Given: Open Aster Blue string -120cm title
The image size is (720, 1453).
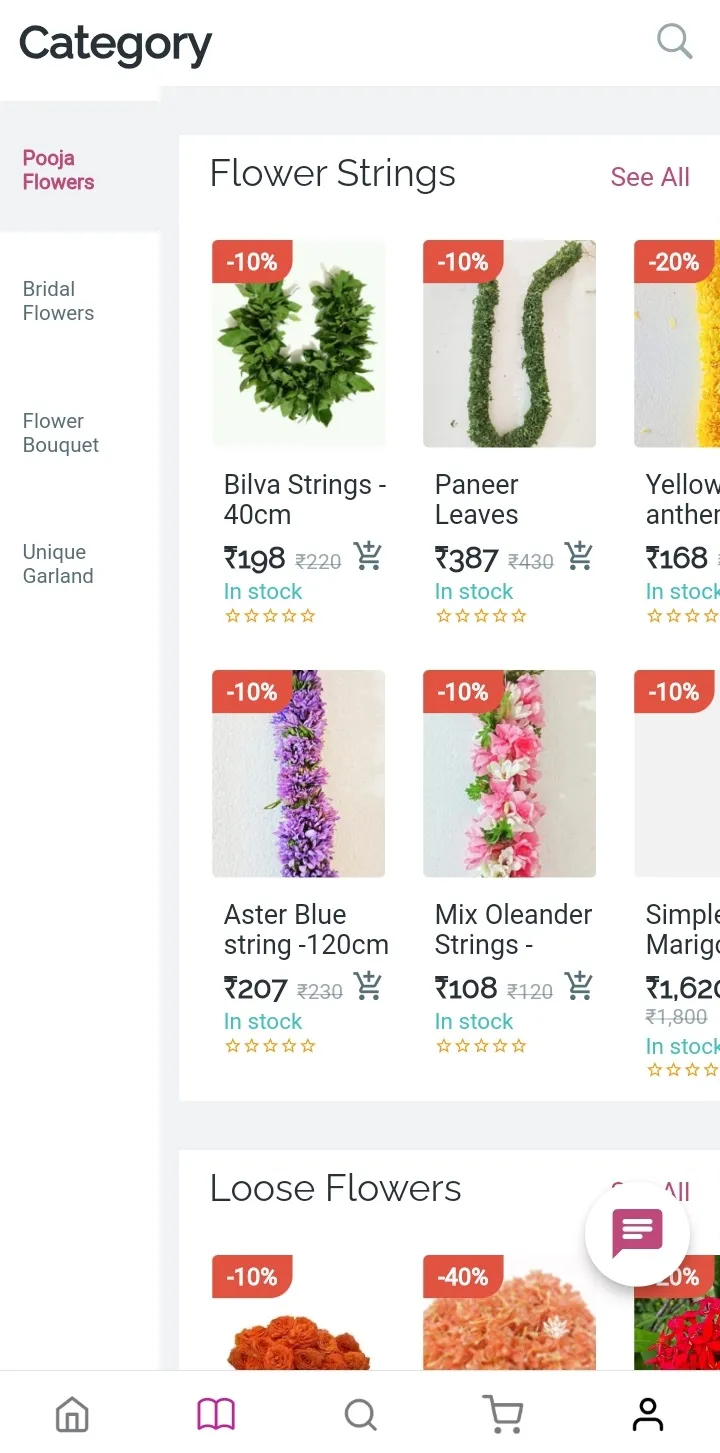Looking at the screenshot, I should point(306,929).
